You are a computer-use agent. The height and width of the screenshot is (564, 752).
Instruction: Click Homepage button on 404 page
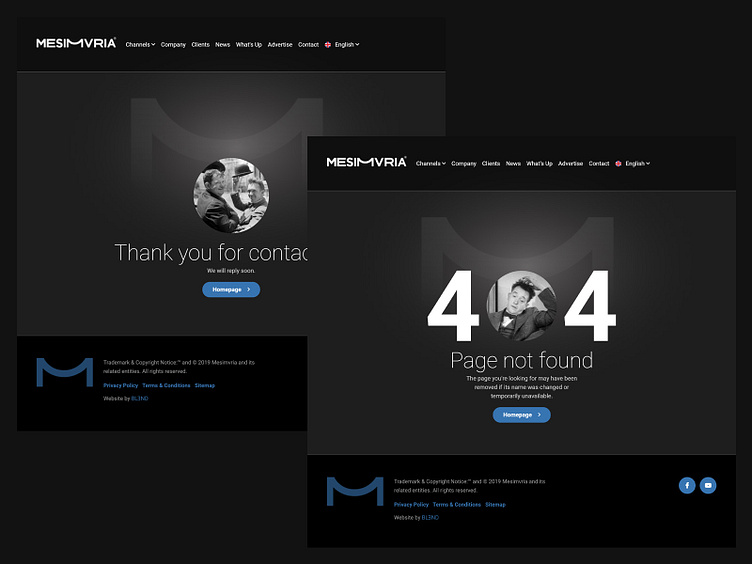click(x=522, y=415)
